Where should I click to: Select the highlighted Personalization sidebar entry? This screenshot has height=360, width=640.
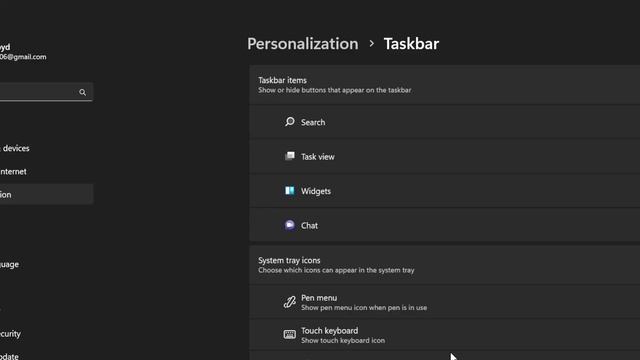[47, 194]
